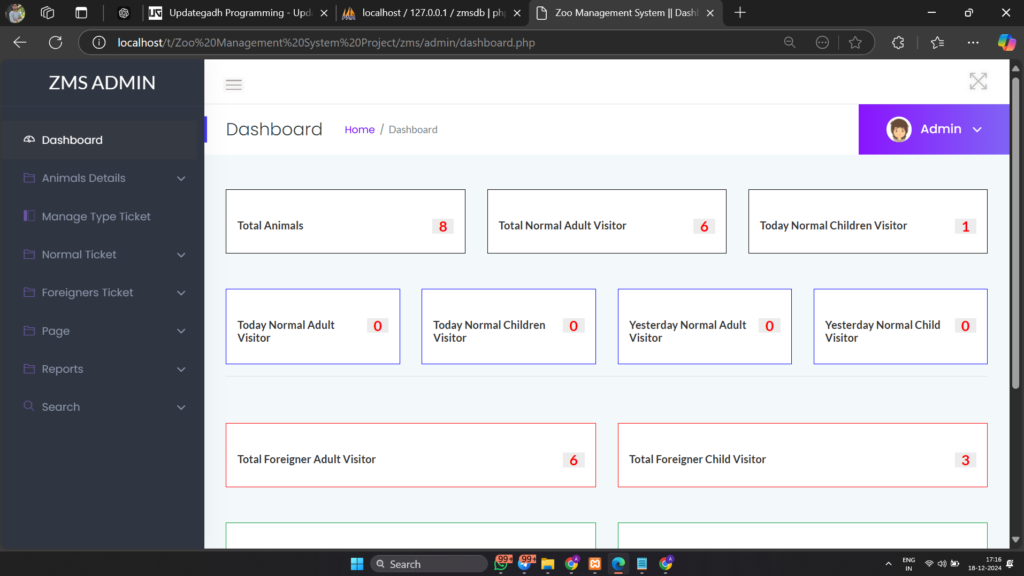Click the Today Normal Adult Visitor card
Image resolution: width=1024 pixels, height=576 pixels.
tap(313, 327)
